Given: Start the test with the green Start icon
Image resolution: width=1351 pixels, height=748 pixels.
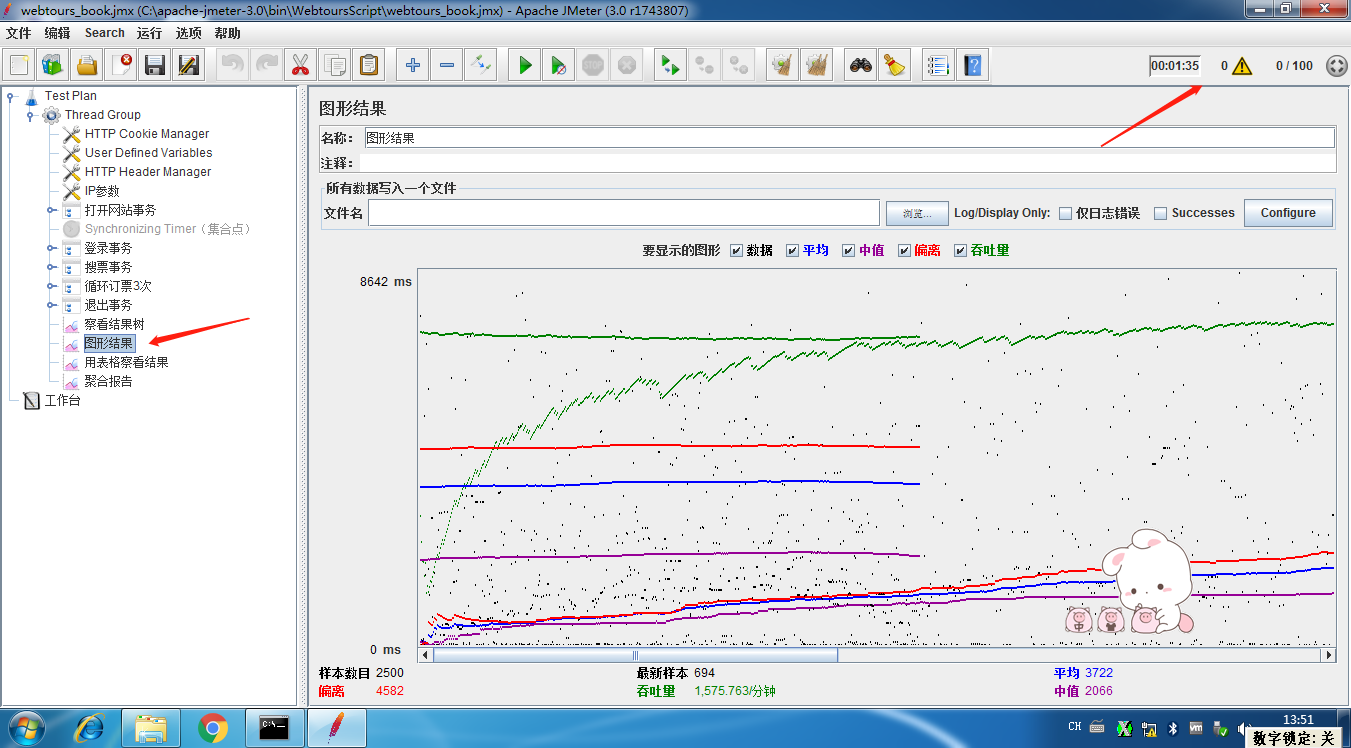Looking at the screenshot, I should point(525,66).
